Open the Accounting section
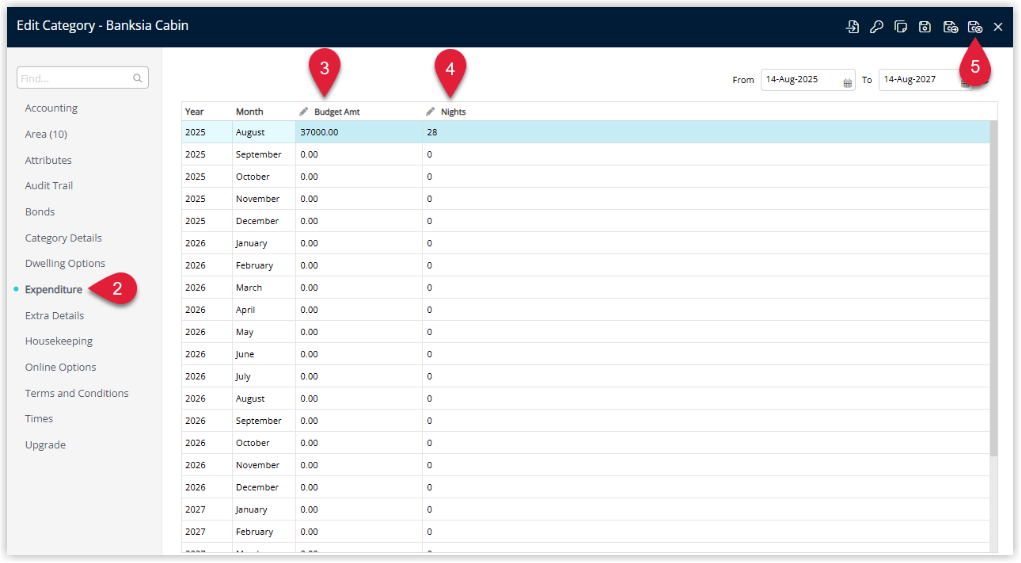Viewport: 1021px width, 563px height. click(51, 108)
